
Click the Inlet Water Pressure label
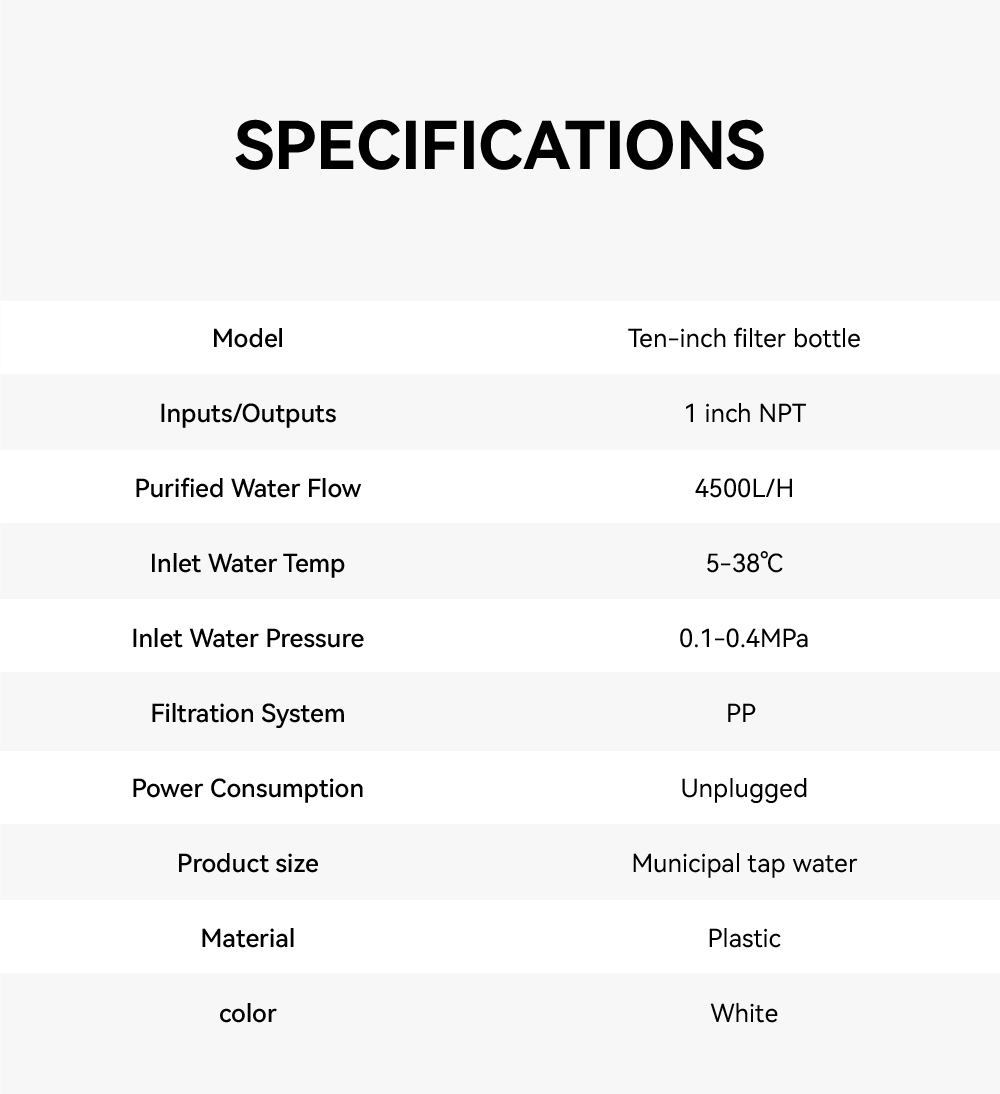[248, 639]
